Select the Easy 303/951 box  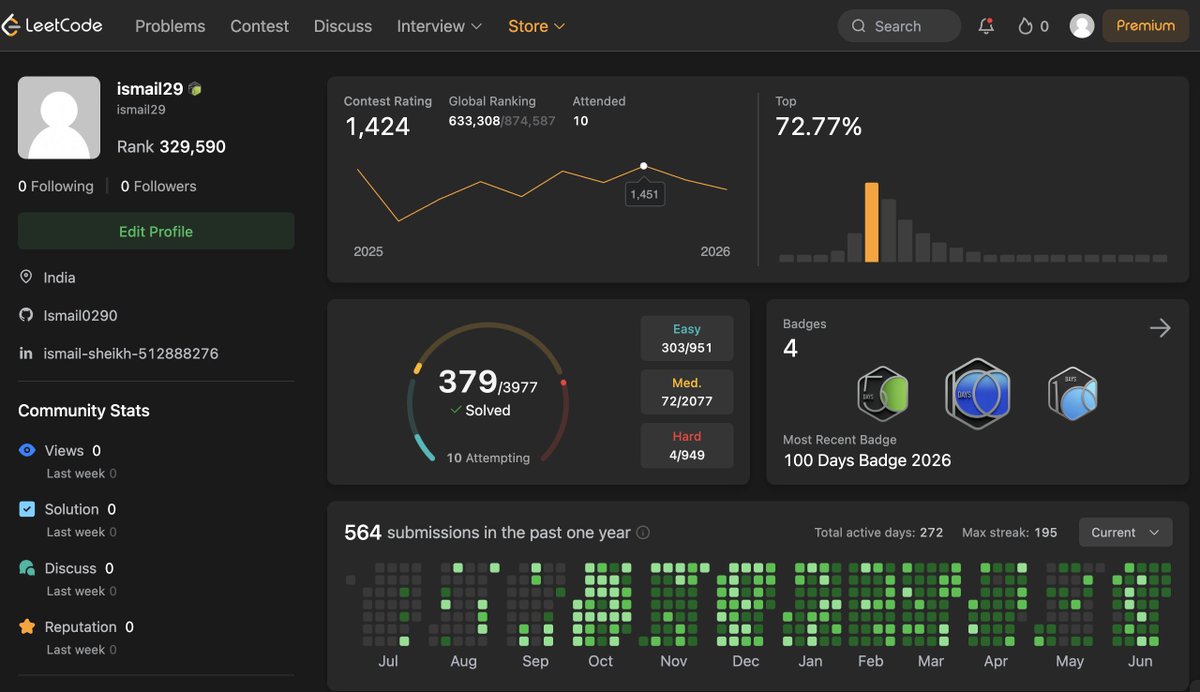click(687, 338)
